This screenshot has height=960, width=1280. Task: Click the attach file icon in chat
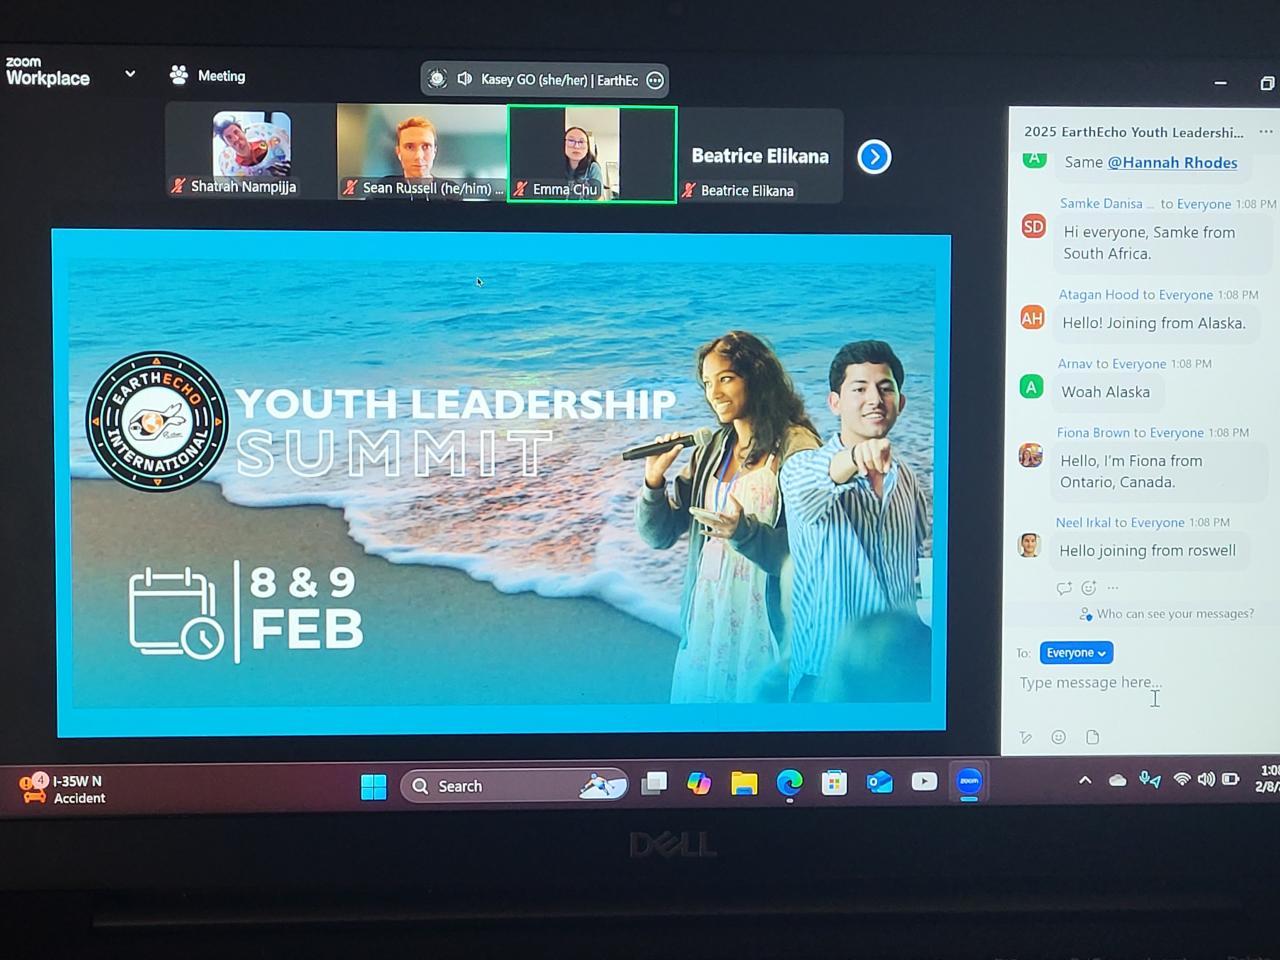(x=1093, y=738)
